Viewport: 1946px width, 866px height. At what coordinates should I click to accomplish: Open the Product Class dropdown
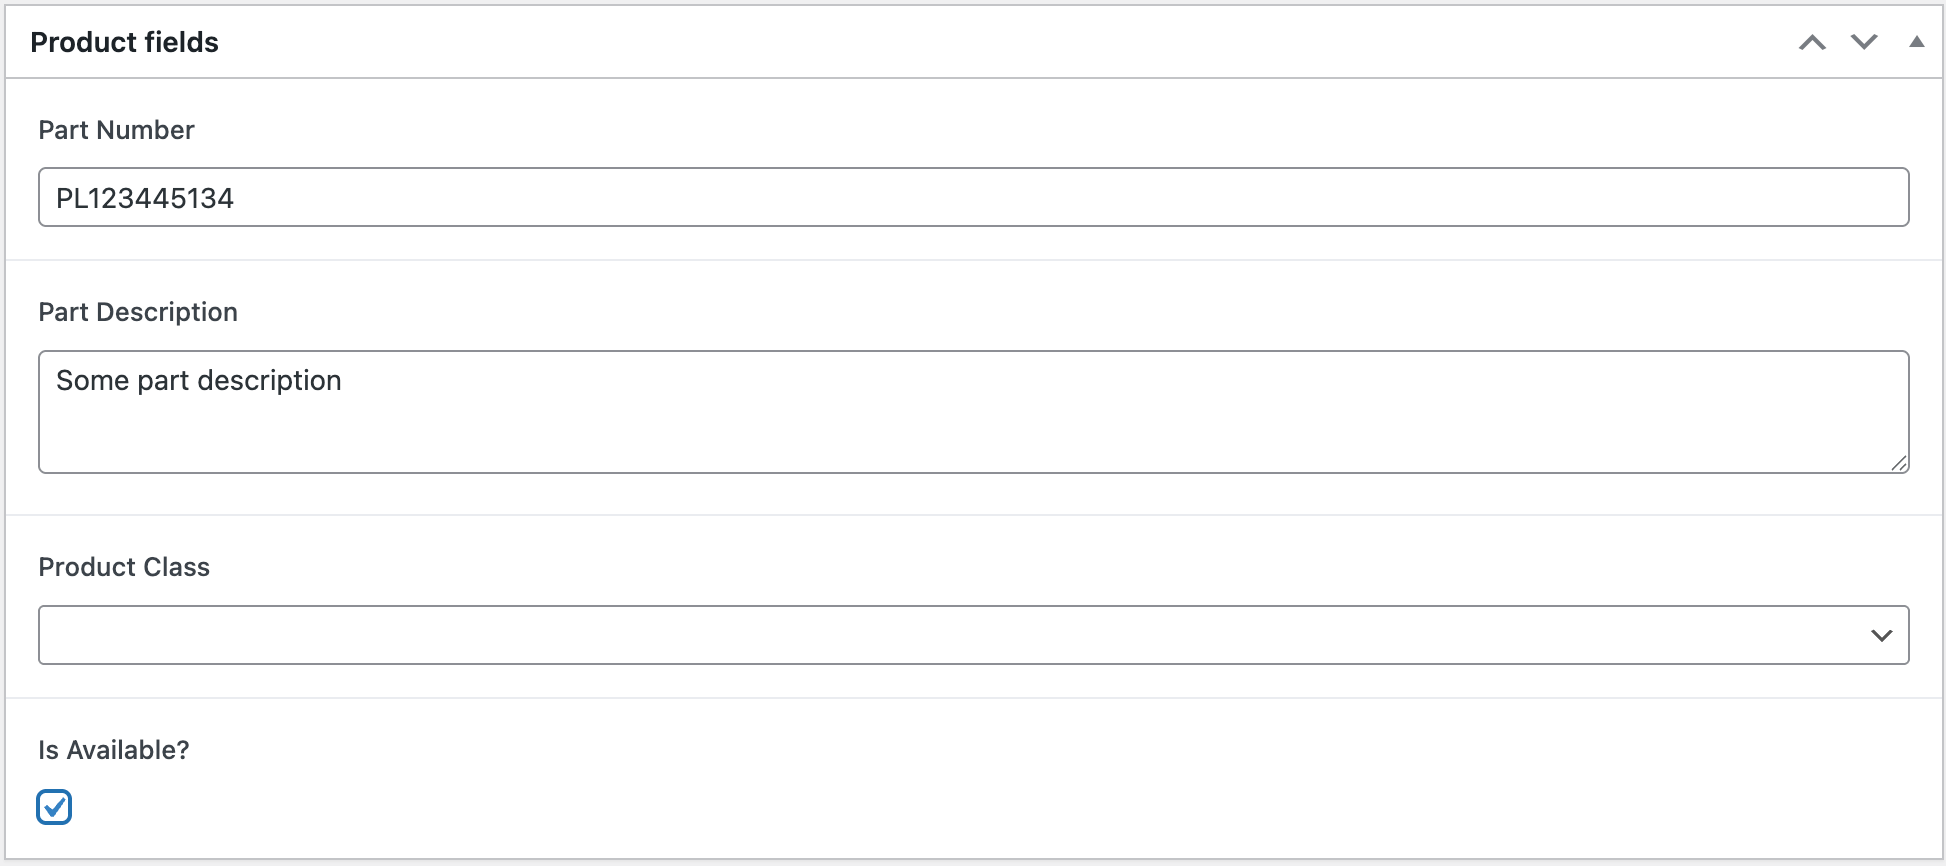(973, 635)
